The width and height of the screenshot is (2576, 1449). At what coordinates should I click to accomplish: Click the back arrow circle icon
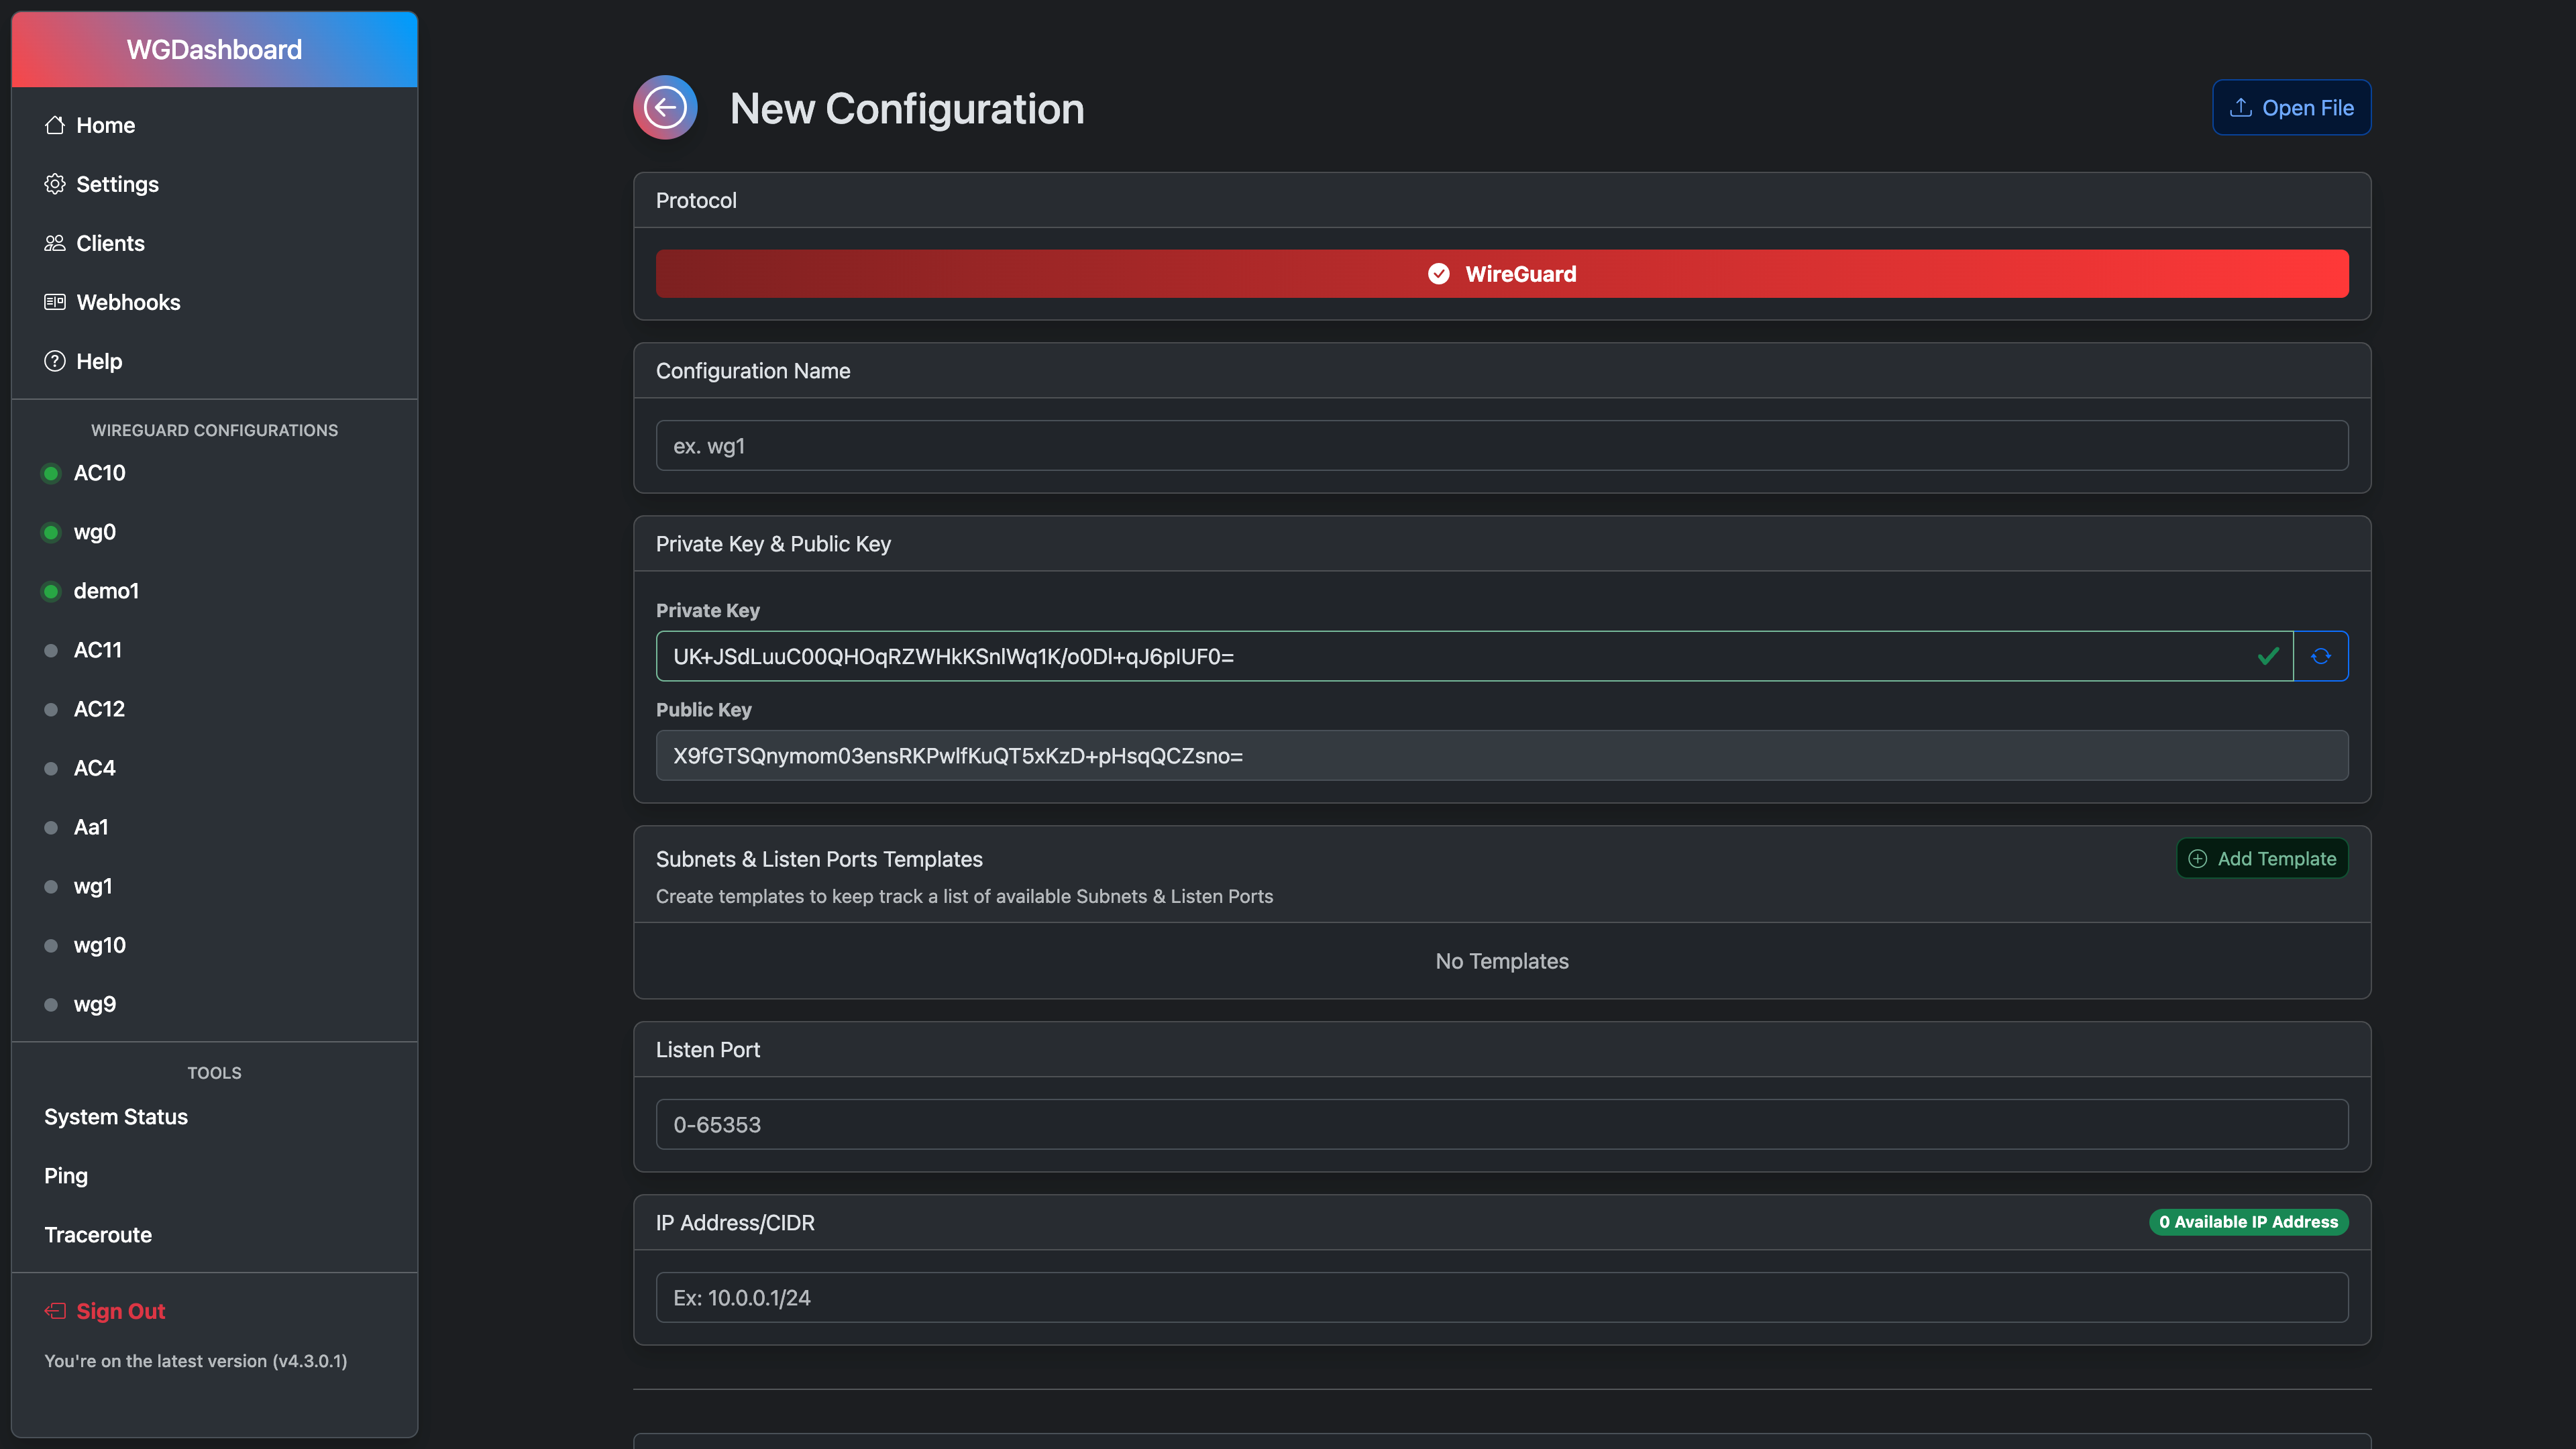coord(665,107)
